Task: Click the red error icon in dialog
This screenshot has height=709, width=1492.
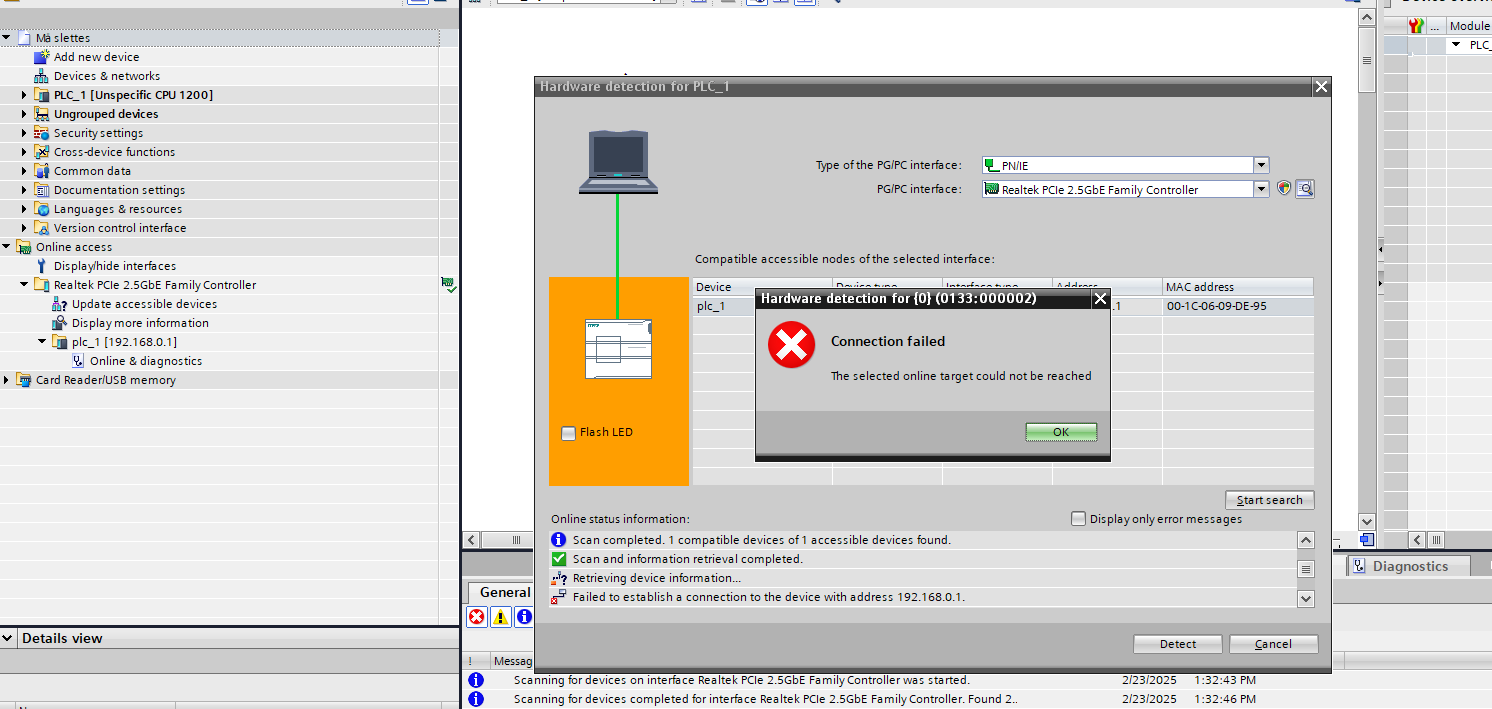Action: (791, 345)
